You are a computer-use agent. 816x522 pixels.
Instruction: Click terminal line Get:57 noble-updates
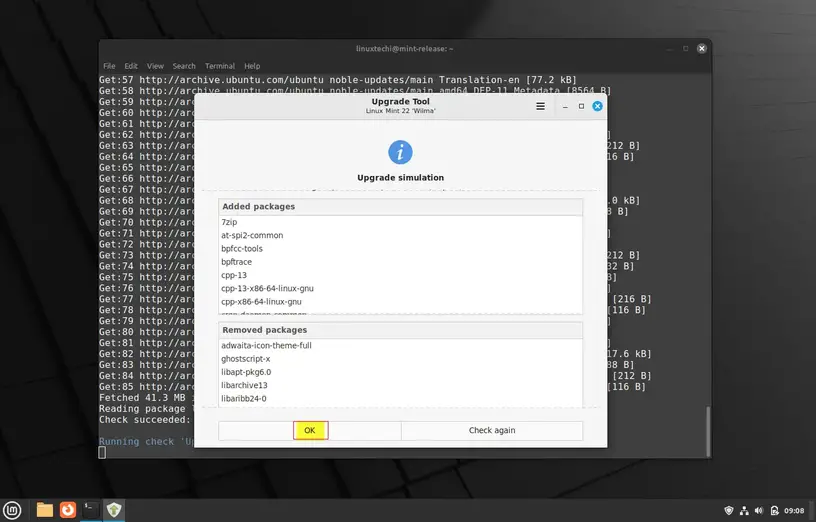(338, 80)
